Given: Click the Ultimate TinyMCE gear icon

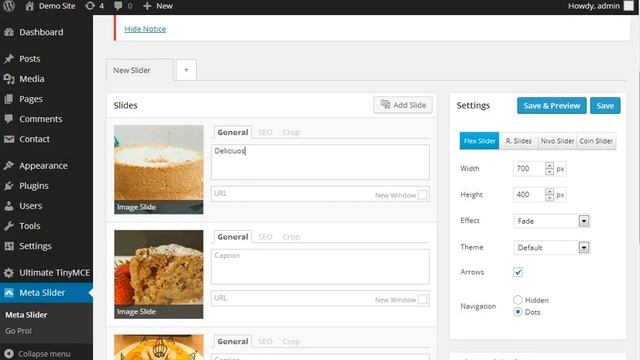Looking at the screenshot, I should click(x=9, y=273).
